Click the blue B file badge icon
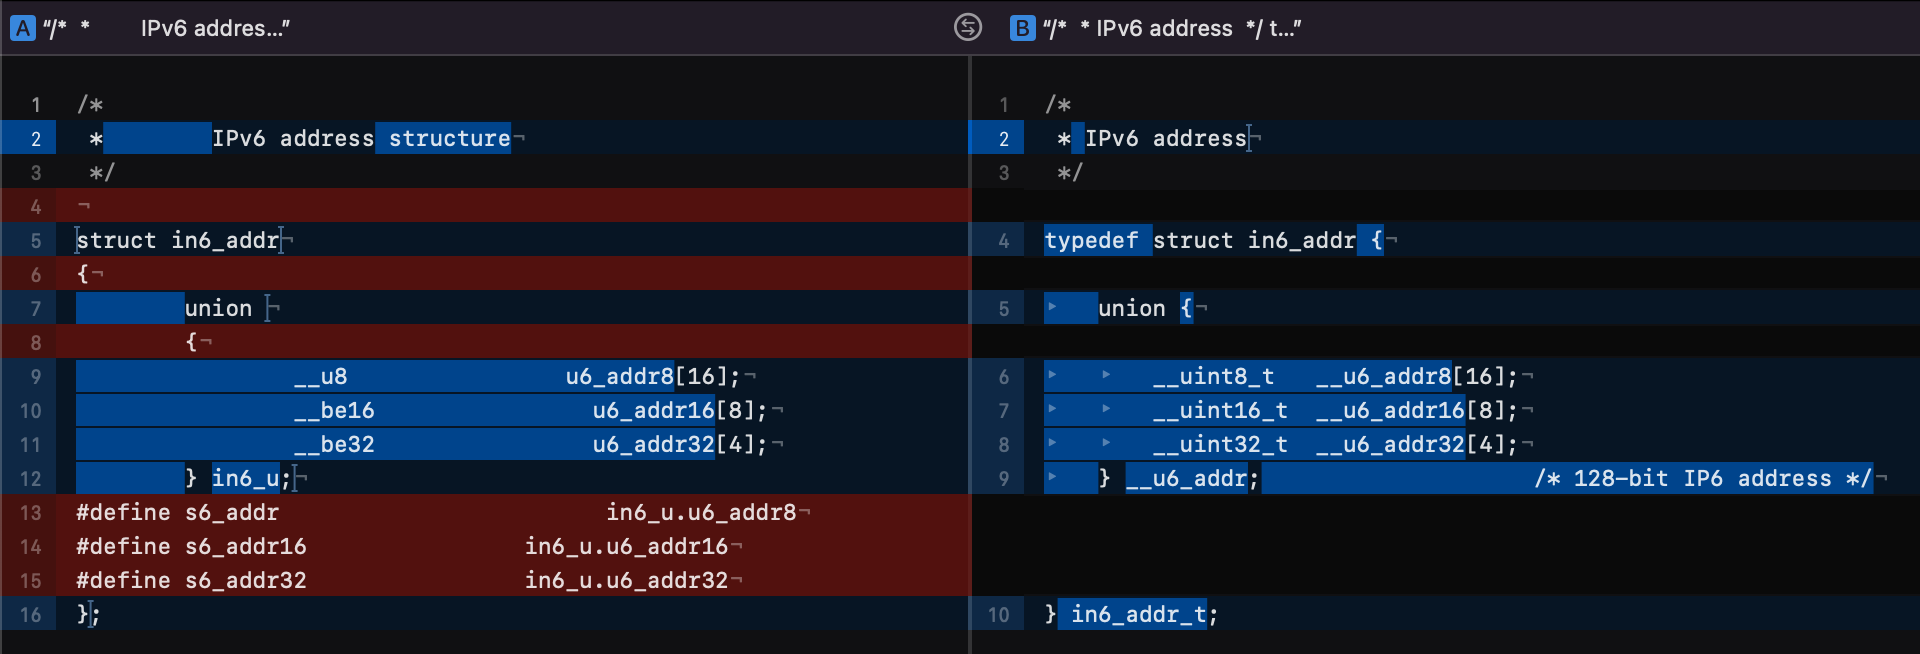This screenshot has height=654, width=1920. (x=1021, y=28)
